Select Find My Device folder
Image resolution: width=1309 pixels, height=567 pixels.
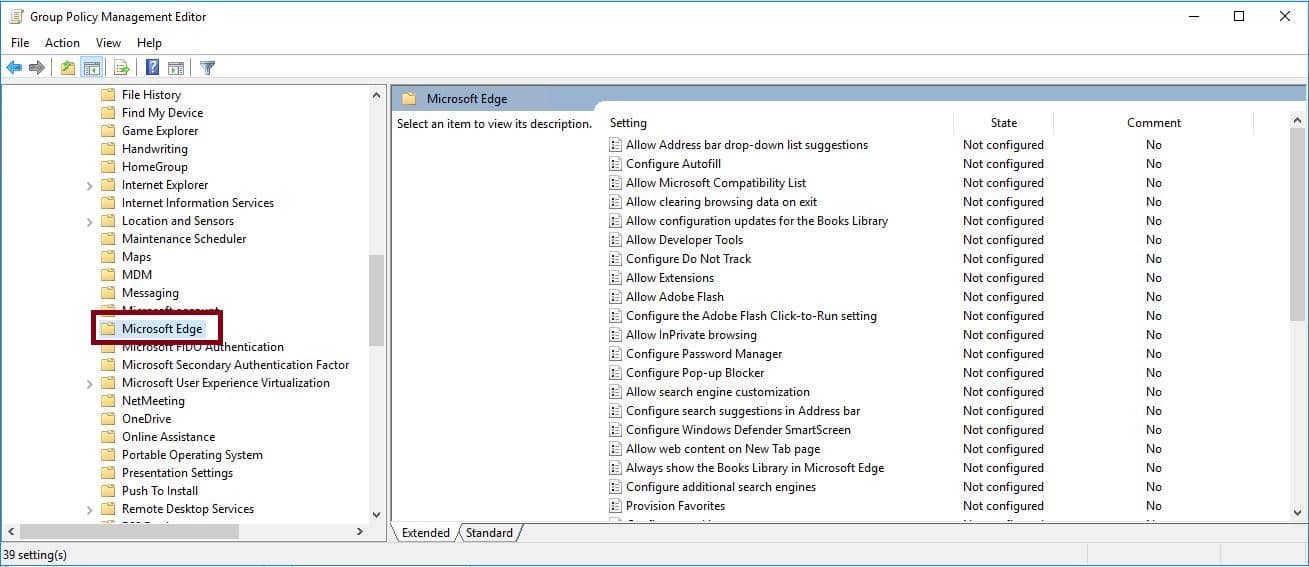point(162,113)
